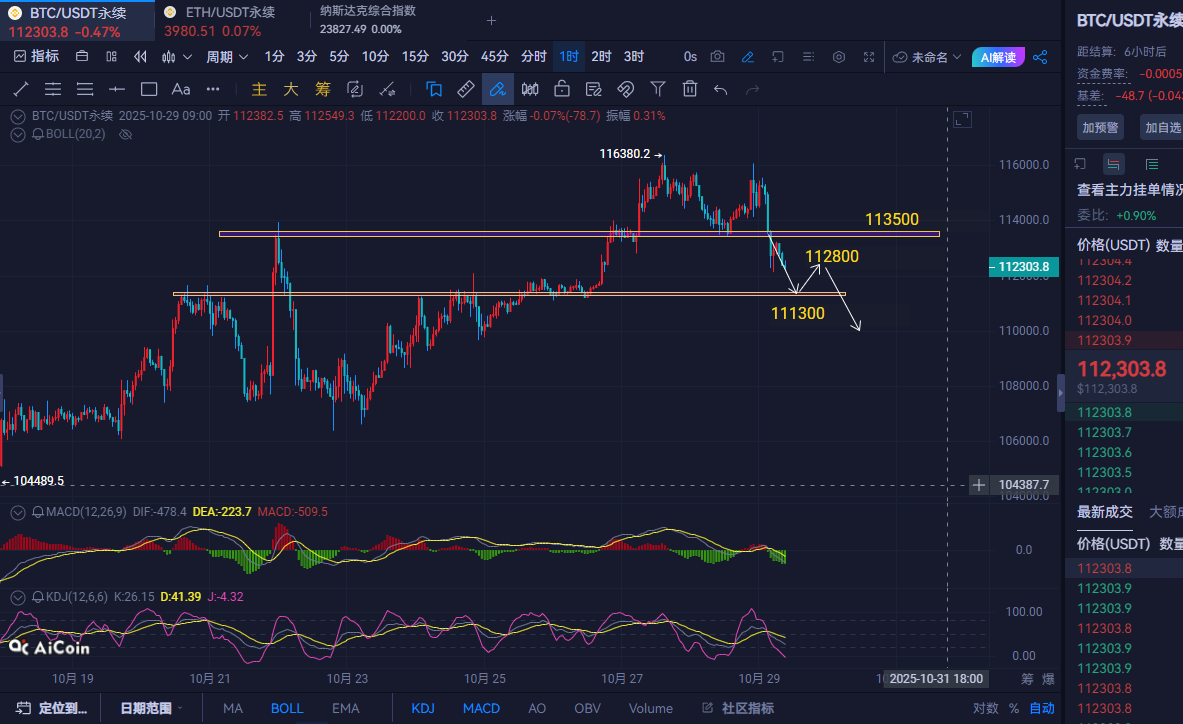Select the ruler measurement tool
This screenshot has height=724, width=1183.
(465, 89)
